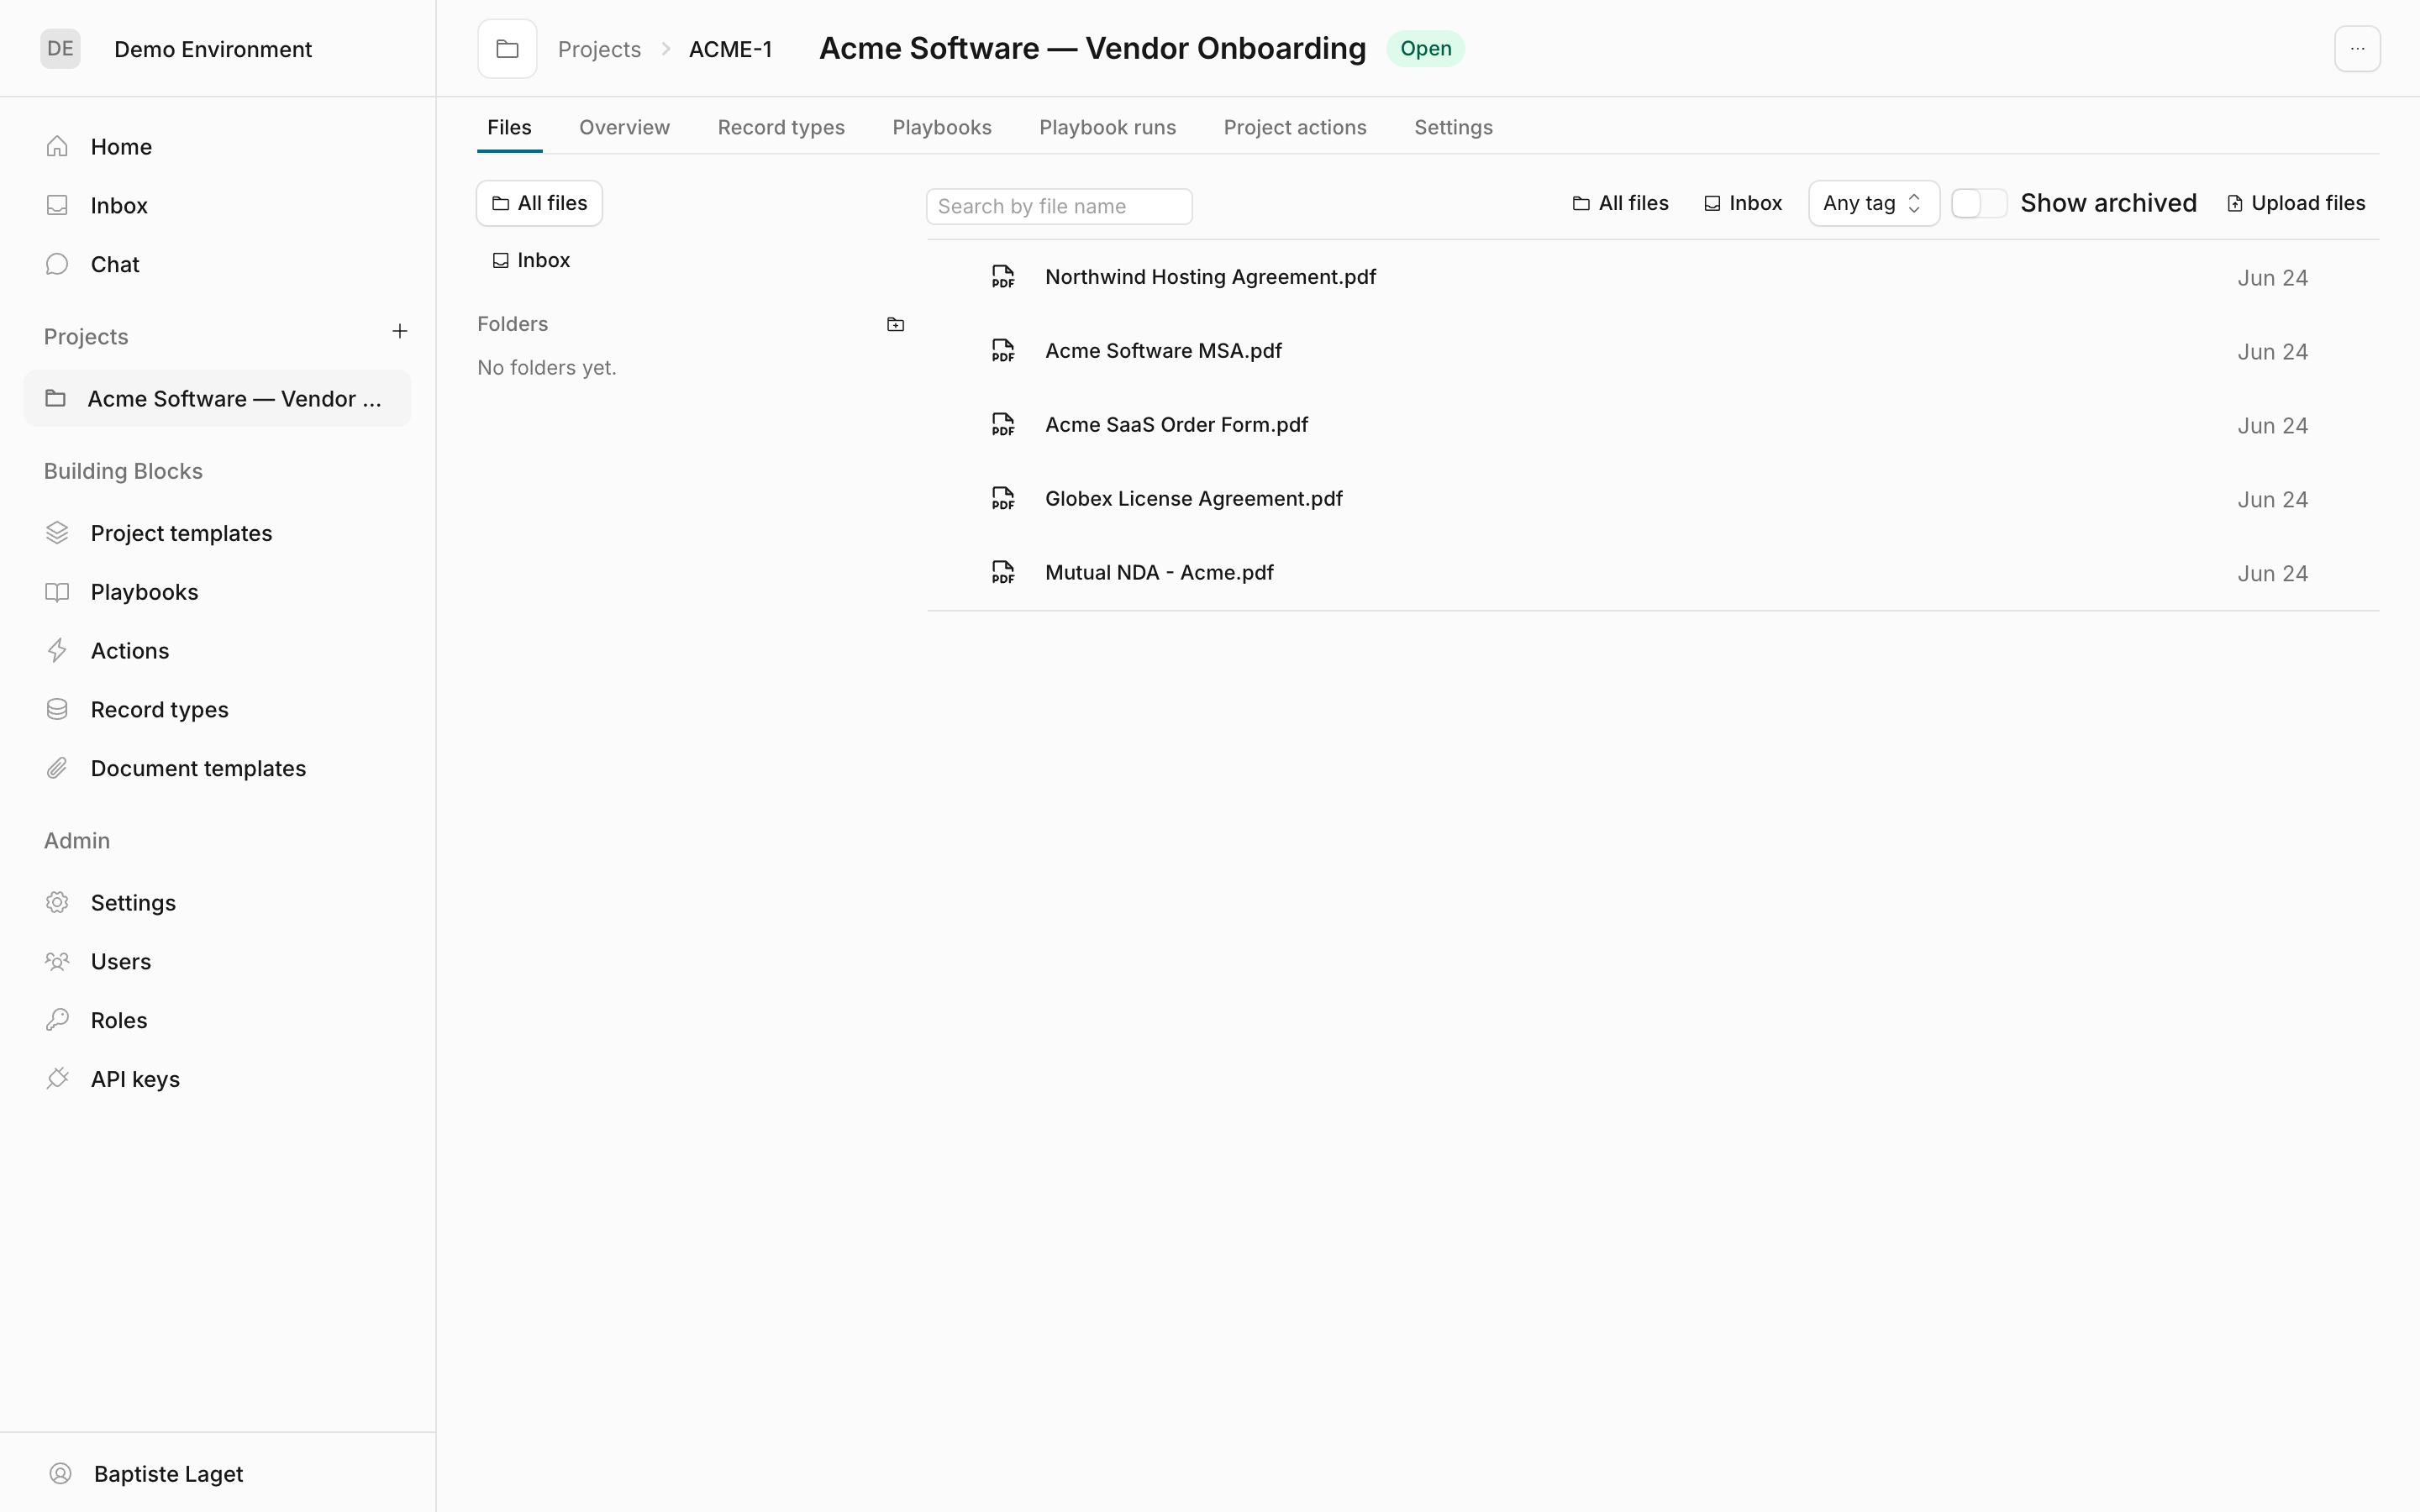Click the folder icon button beside breadcrumb
The image size is (2420, 1512).
[x=507, y=49]
